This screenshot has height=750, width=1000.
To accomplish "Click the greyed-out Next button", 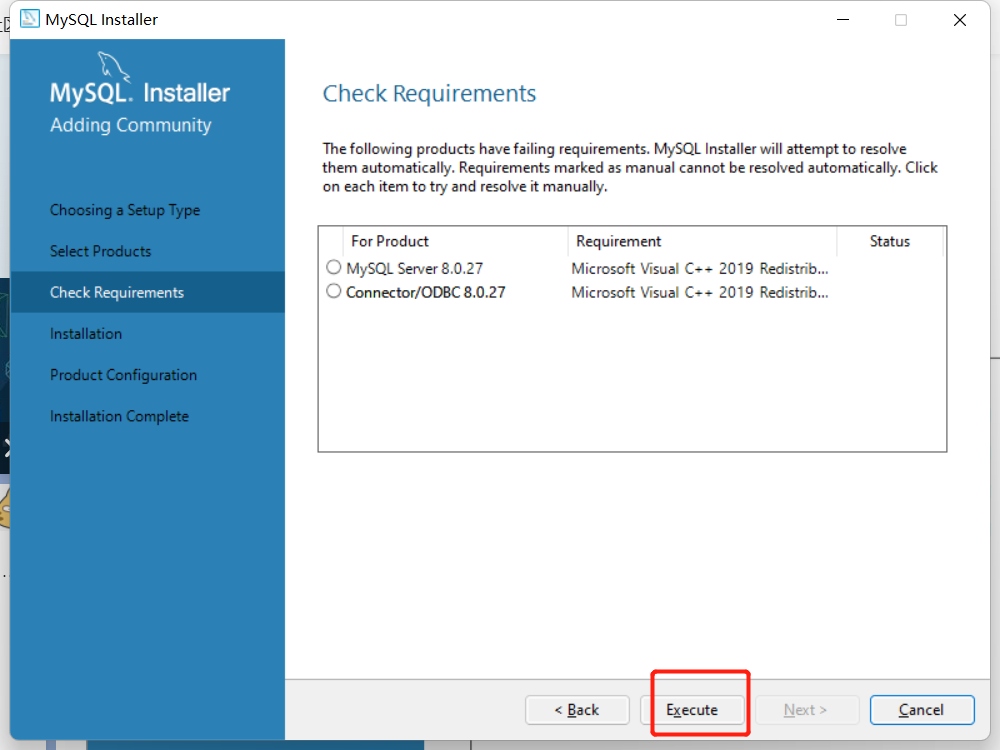I will (x=807, y=710).
